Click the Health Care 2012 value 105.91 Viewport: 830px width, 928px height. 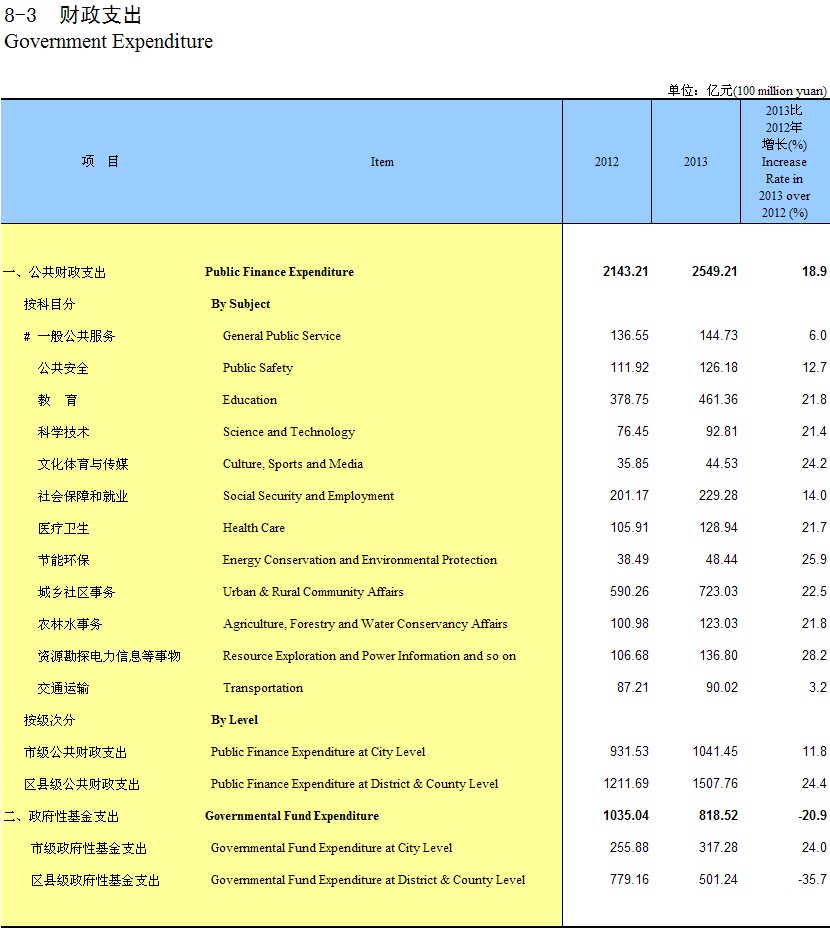click(x=629, y=528)
